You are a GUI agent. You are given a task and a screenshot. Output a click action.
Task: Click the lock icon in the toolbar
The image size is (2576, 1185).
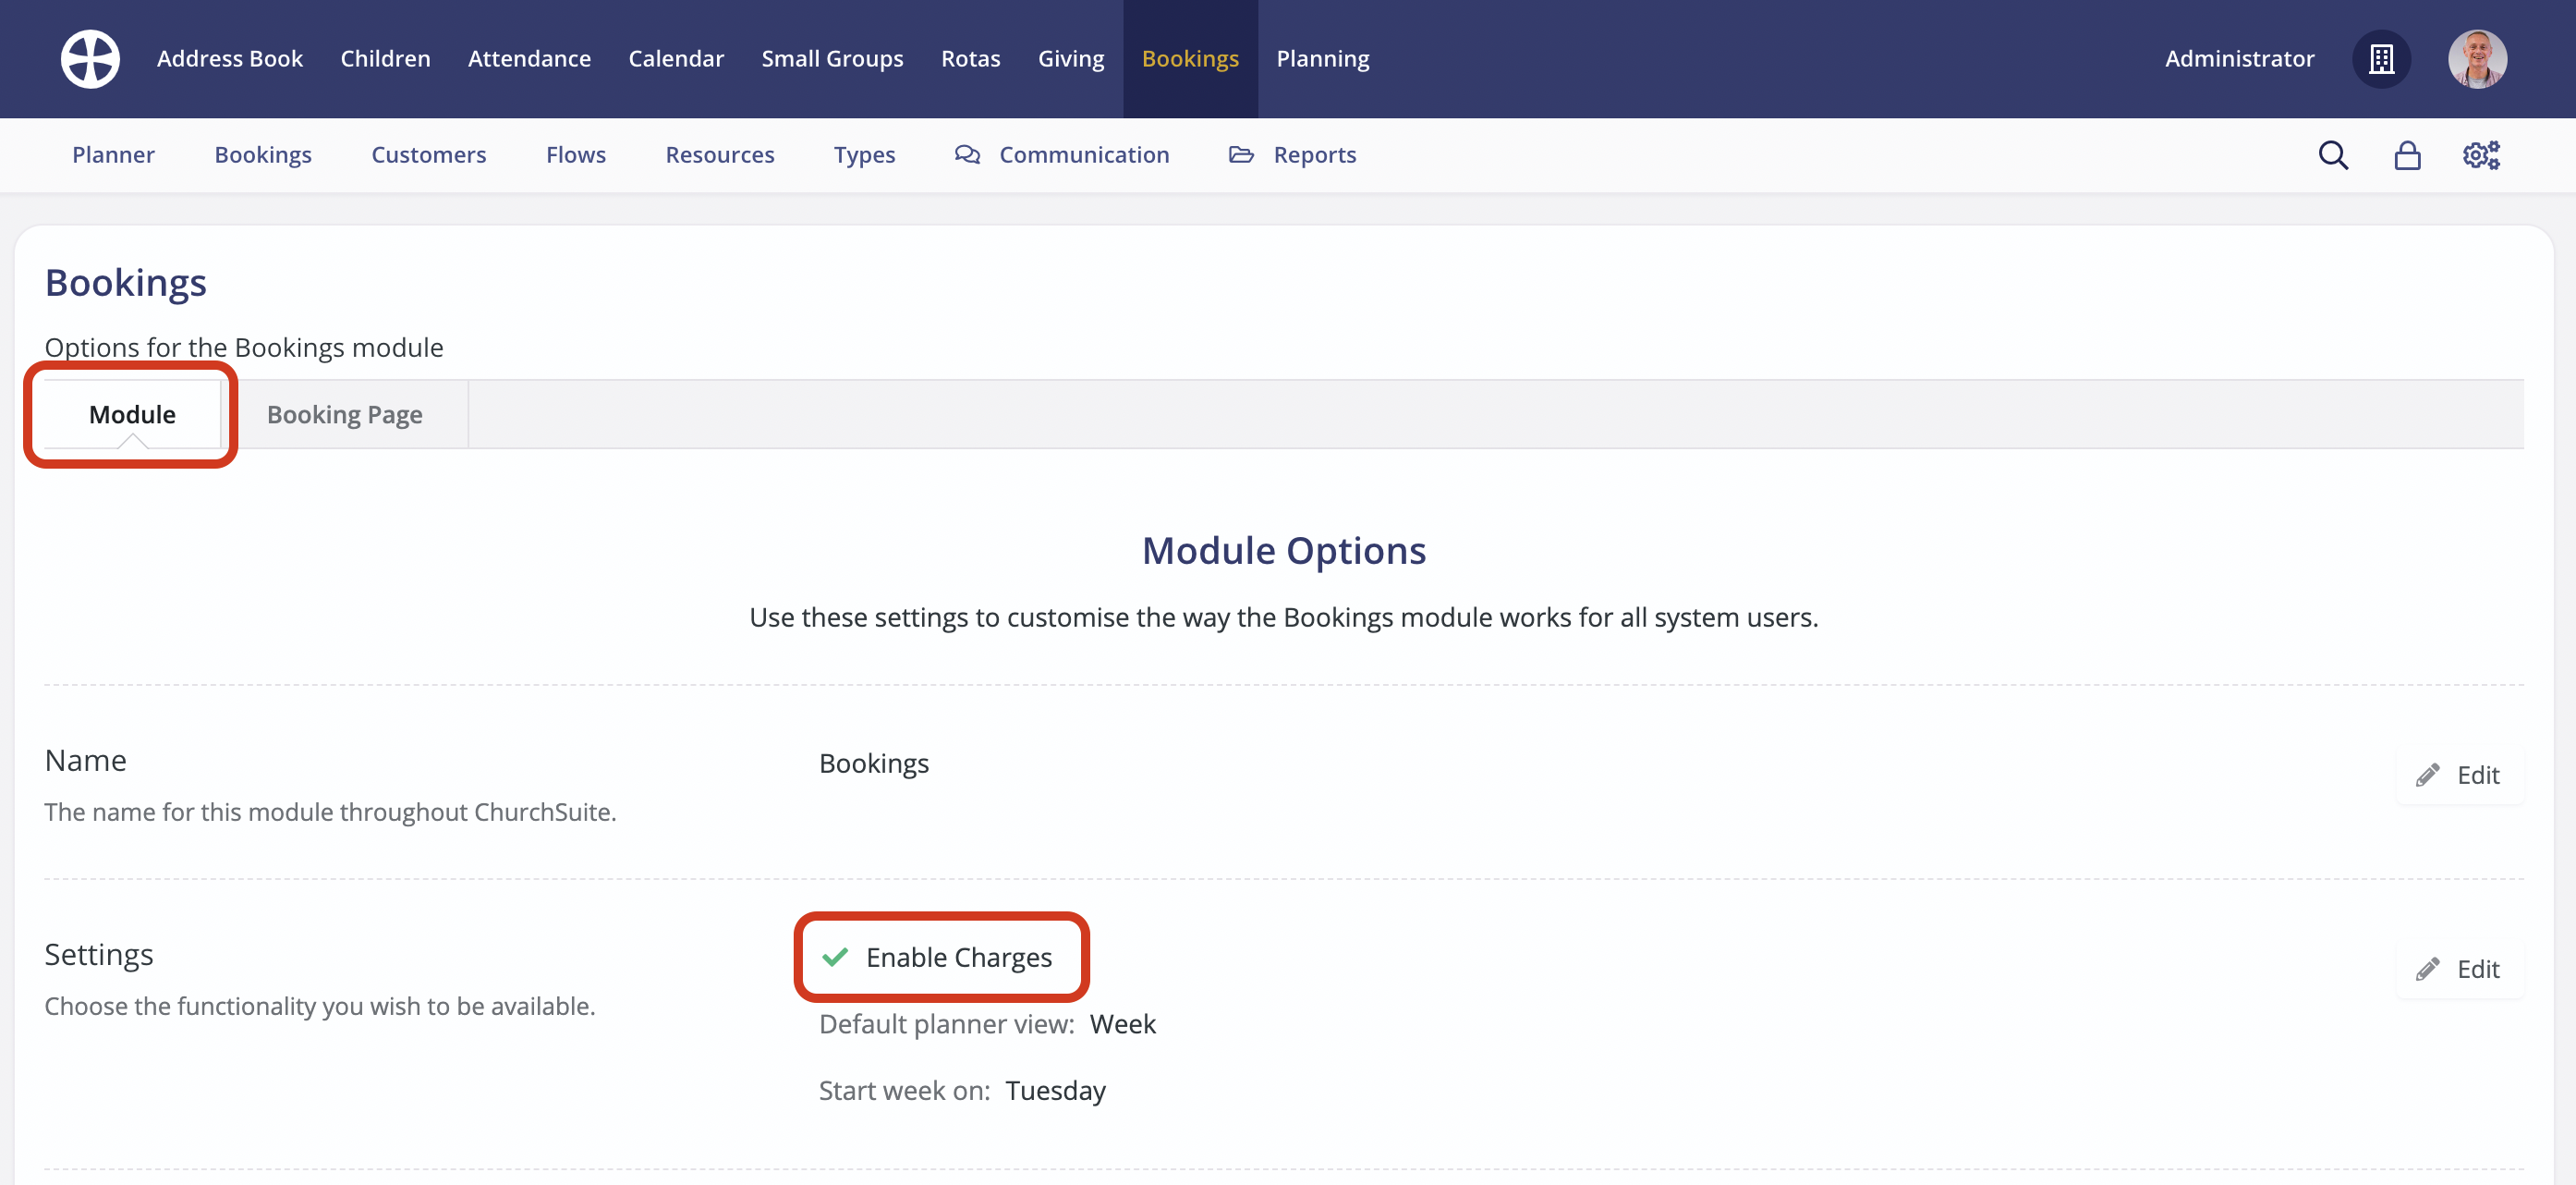(2407, 155)
